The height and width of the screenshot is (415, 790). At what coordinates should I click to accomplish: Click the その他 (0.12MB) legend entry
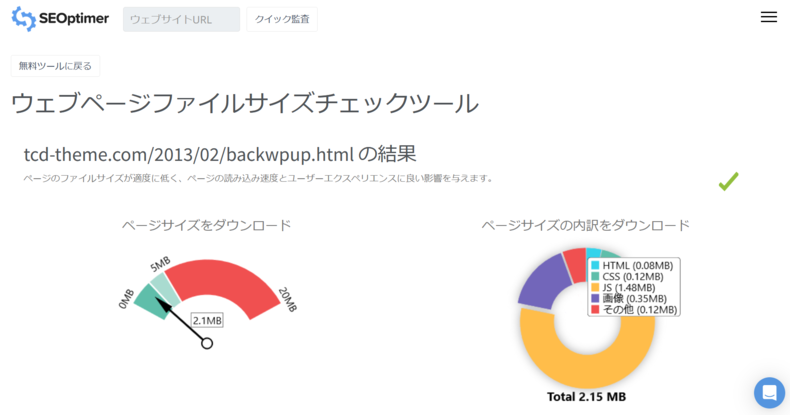point(634,310)
